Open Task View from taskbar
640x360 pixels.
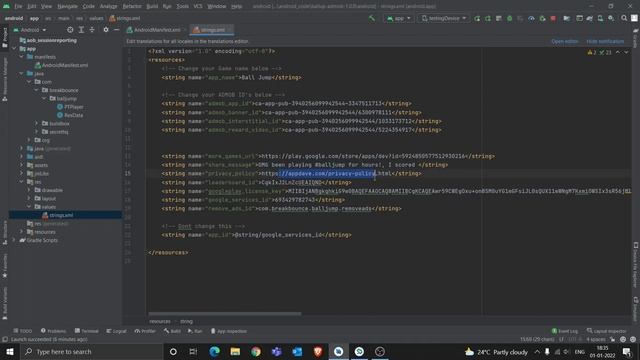point(193,351)
